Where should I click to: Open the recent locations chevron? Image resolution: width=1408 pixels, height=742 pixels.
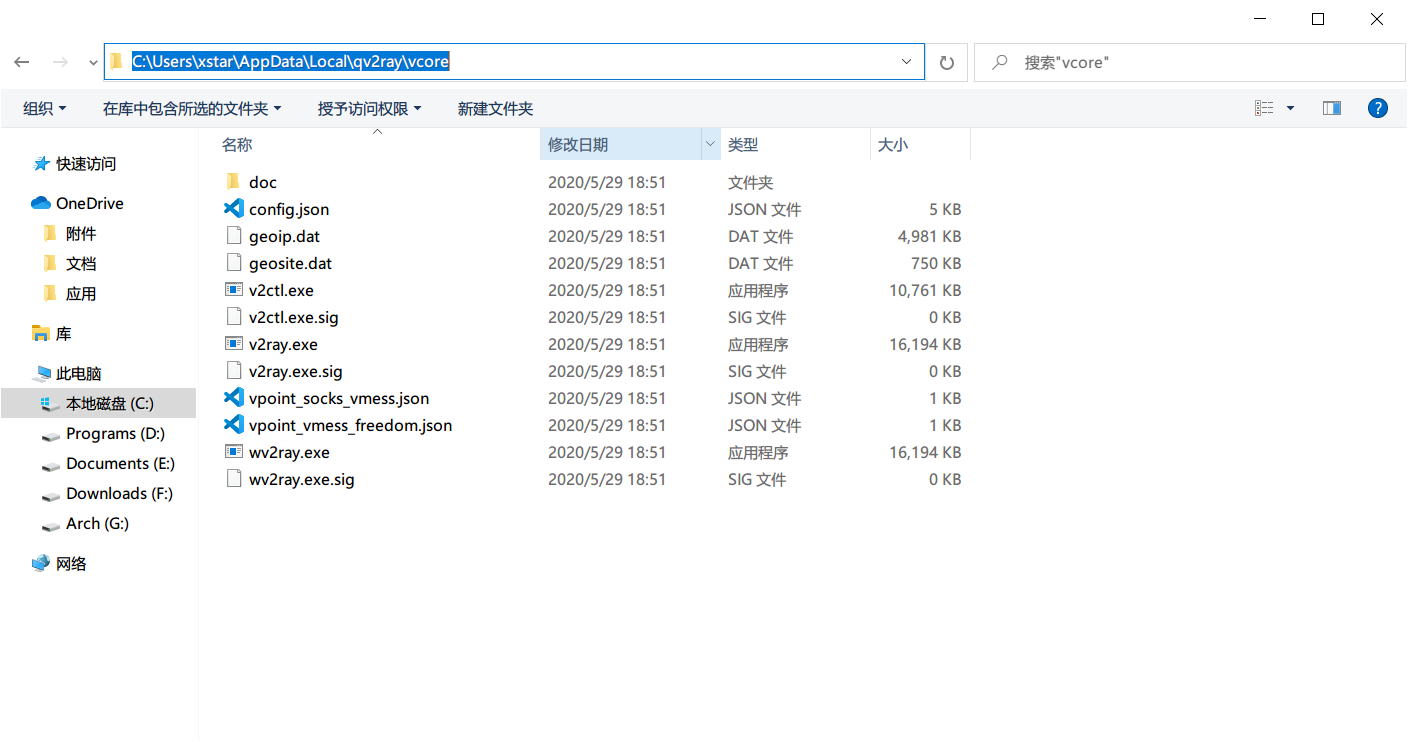pos(93,62)
